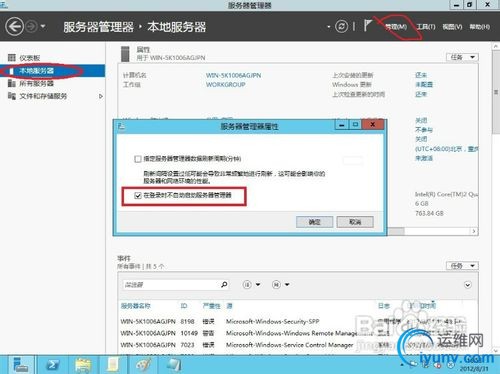Click the server icon beside 属性

click(x=125, y=54)
